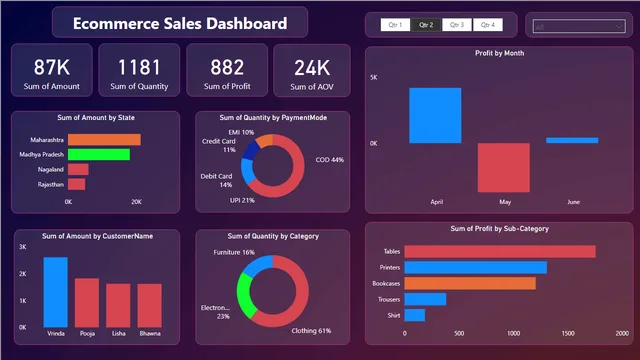This screenshot has width=640, height=360.
Task: Select the Pooja customer bar
Action: (87, 303)
